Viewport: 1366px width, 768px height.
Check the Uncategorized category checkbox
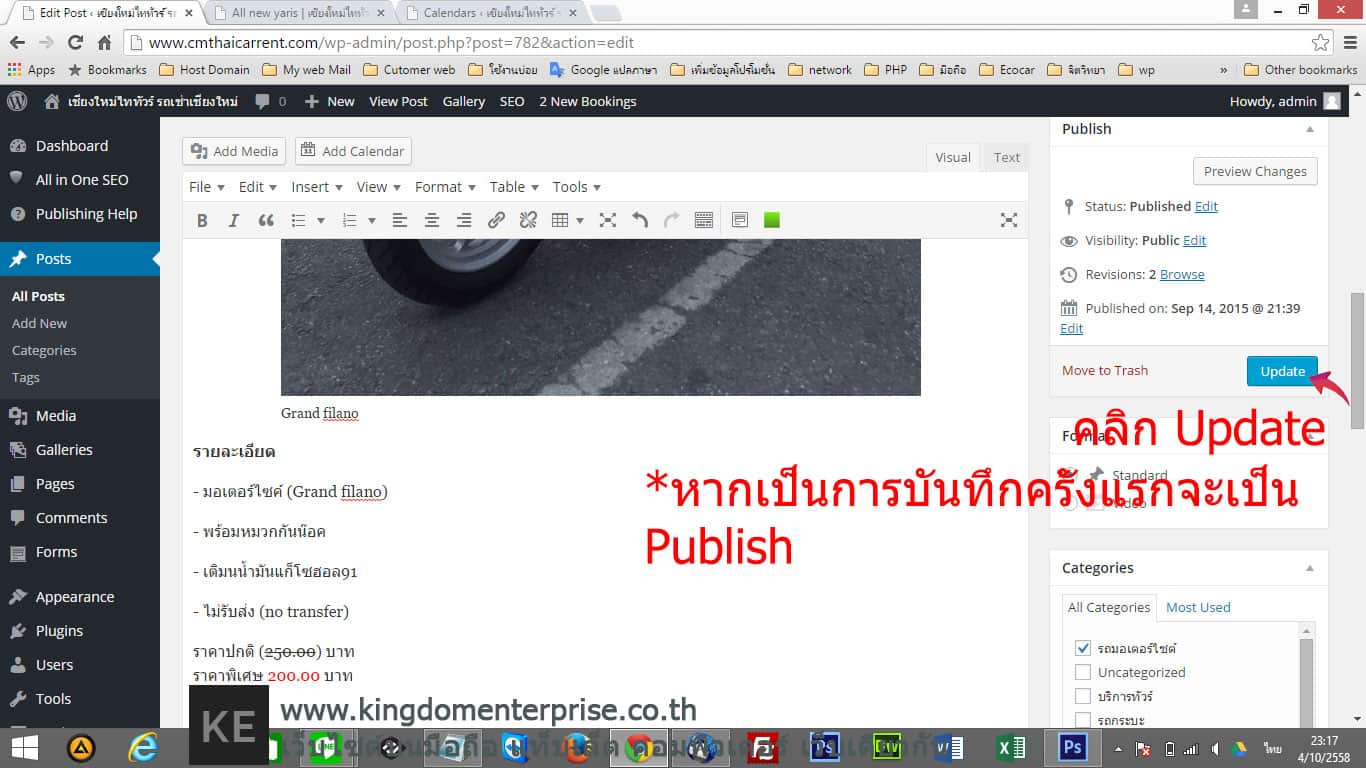(1083, 672)
